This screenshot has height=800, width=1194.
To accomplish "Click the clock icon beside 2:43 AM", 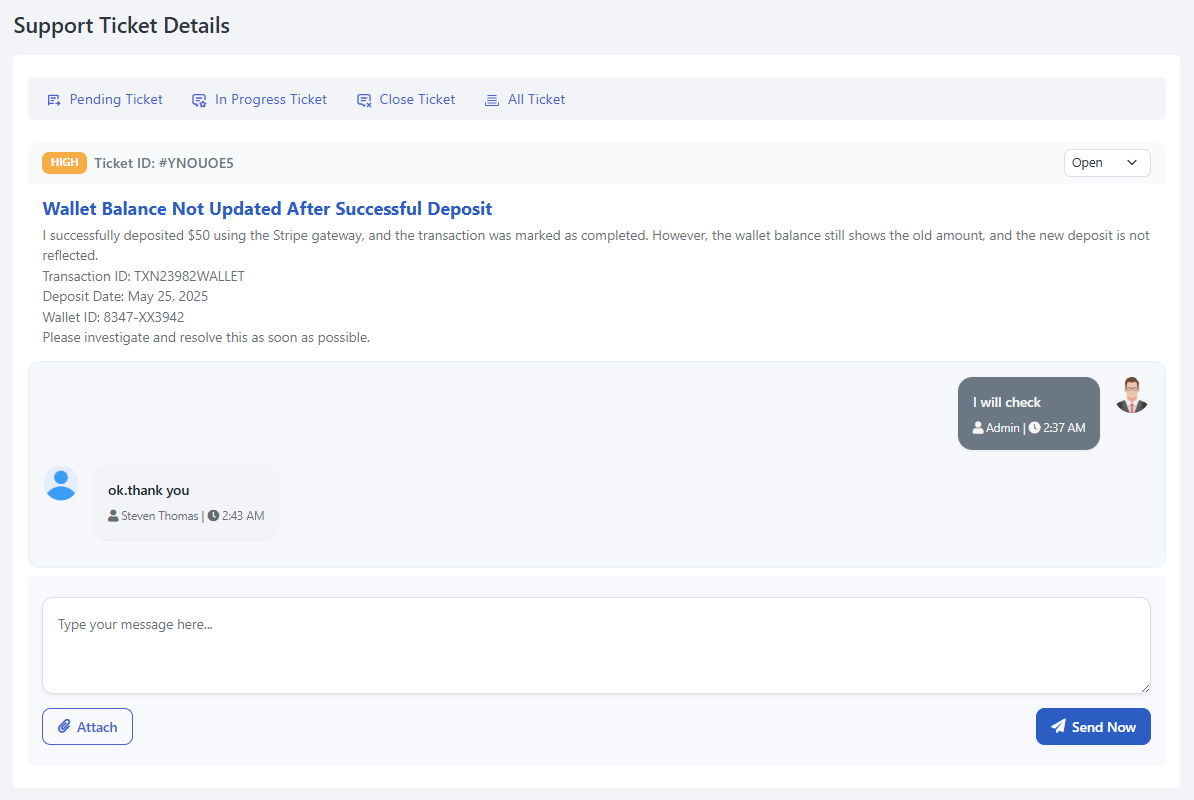I will [x=213, y=516].
